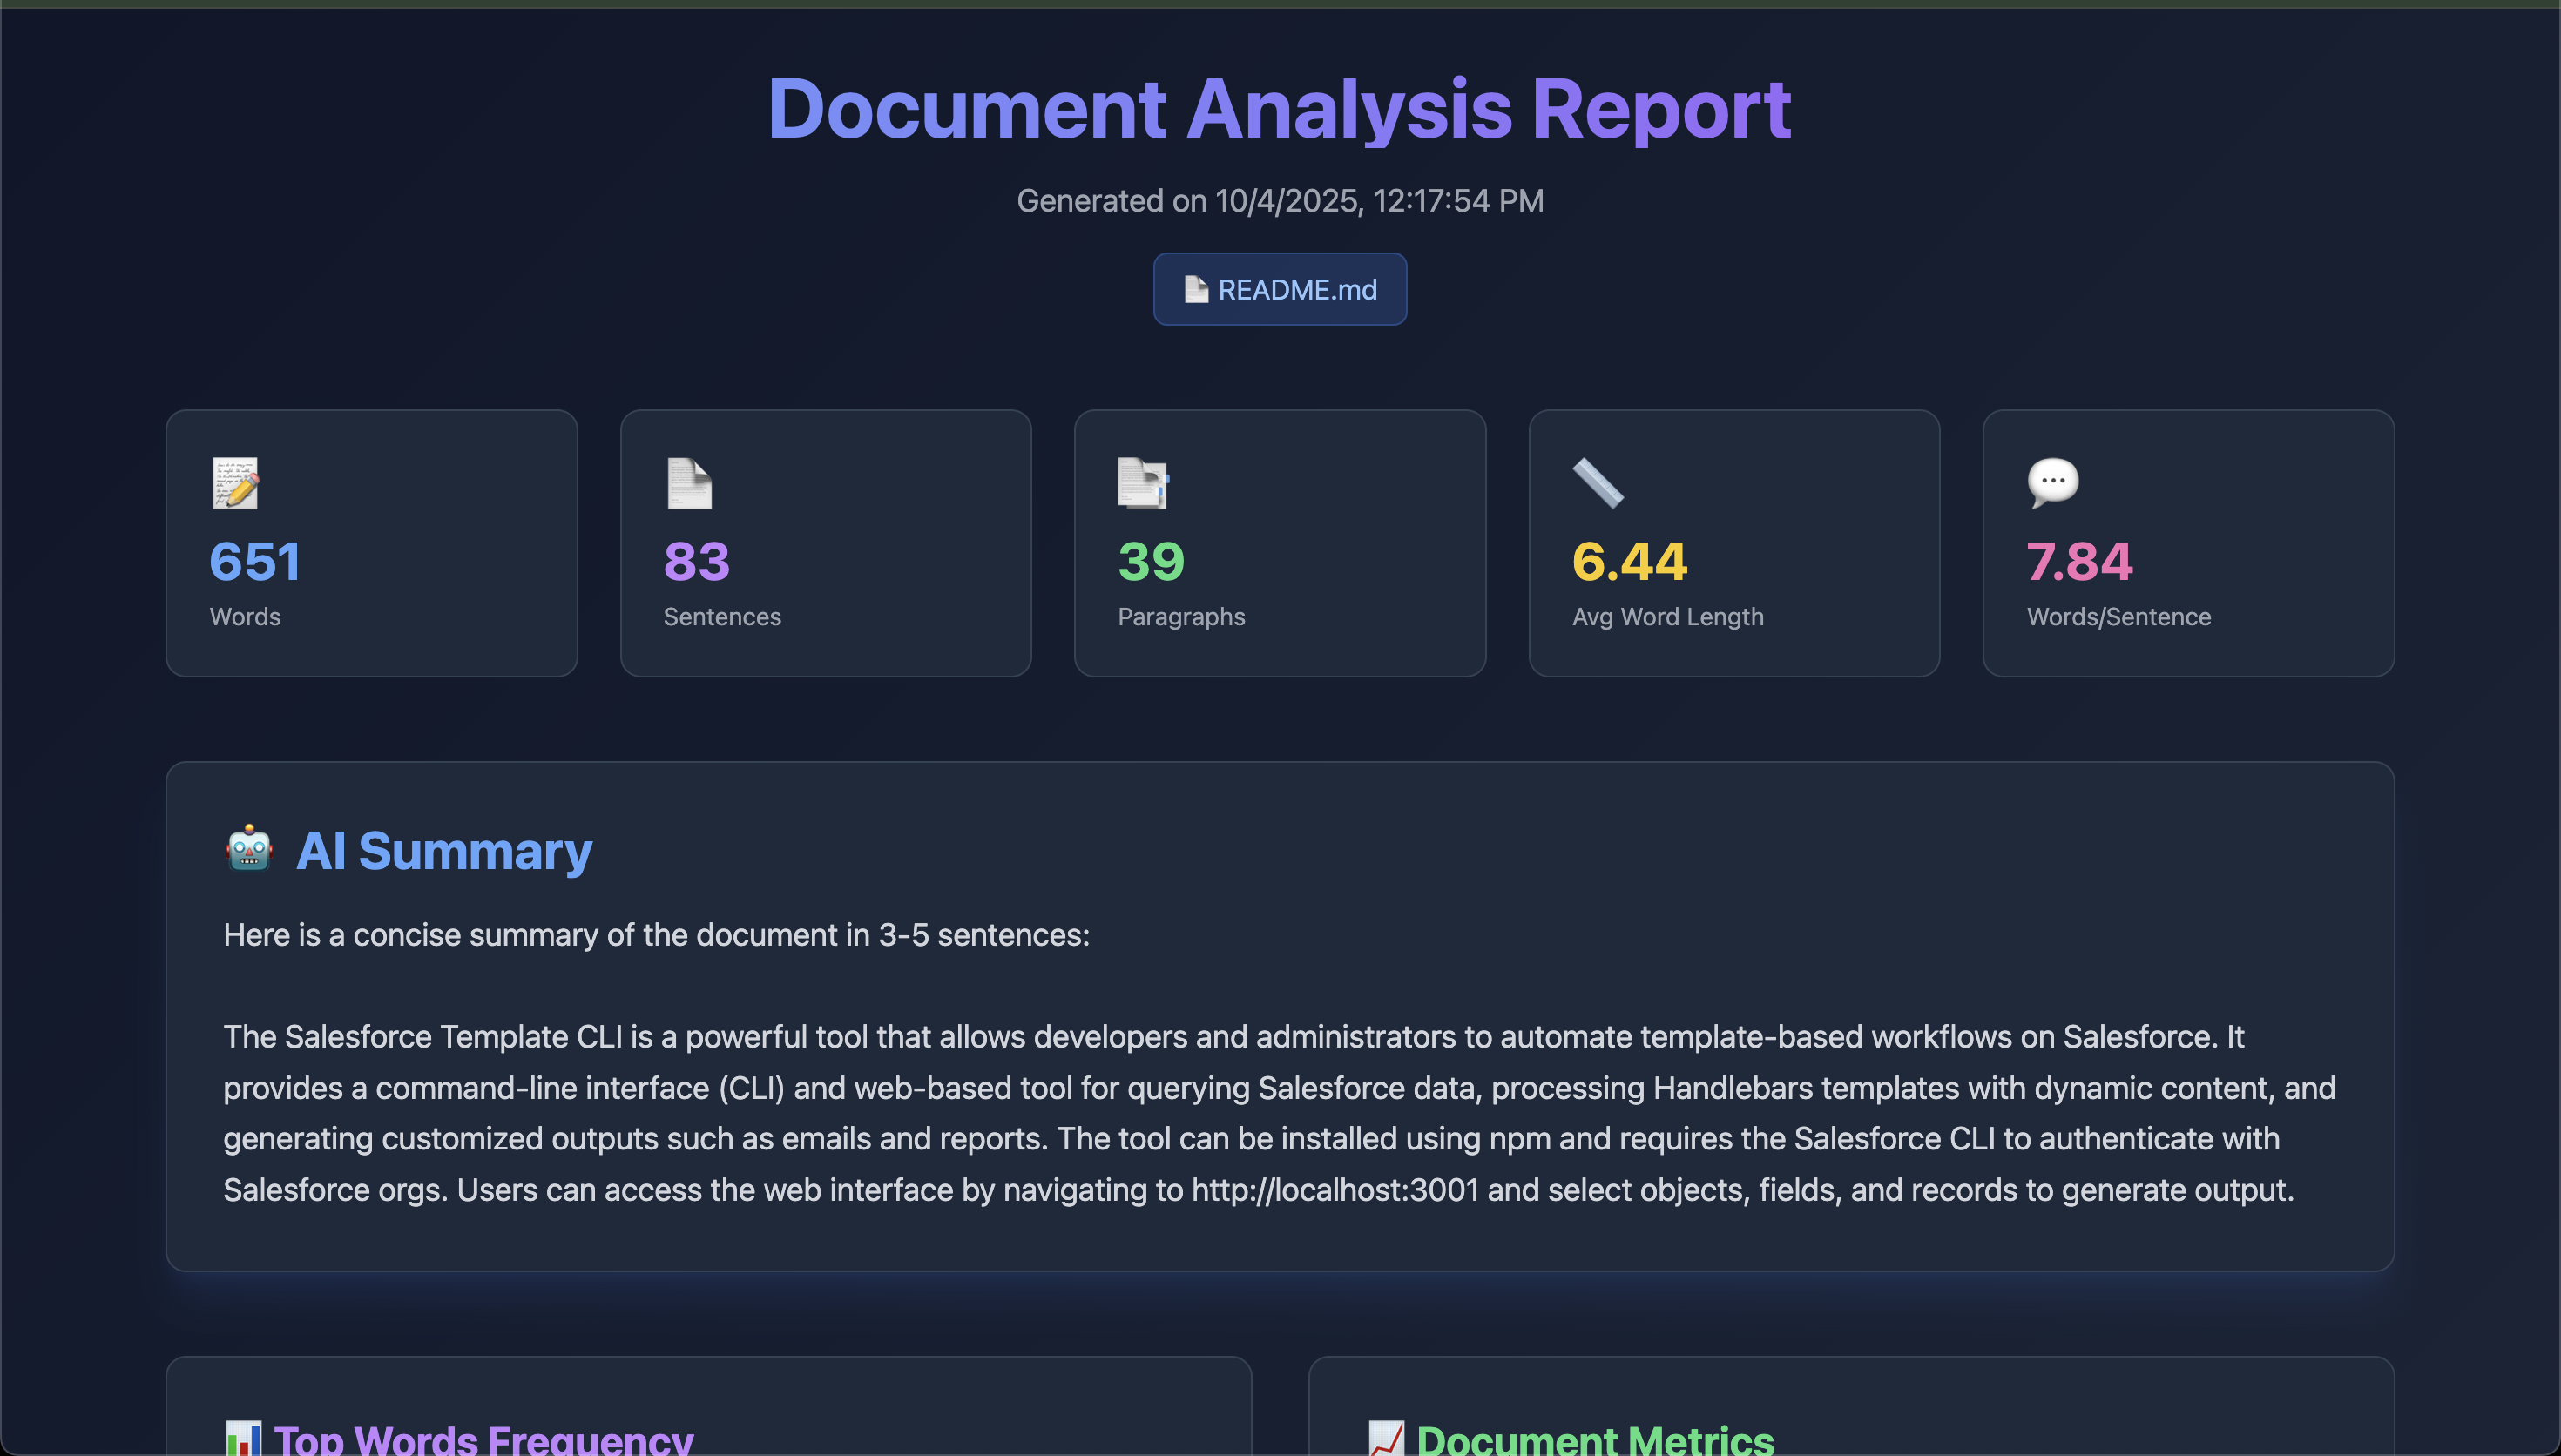The width and height of the screenshot is (2561, 1456).
Task: Click the robot icon beside AI Summary
Action: tap(249, 850)
